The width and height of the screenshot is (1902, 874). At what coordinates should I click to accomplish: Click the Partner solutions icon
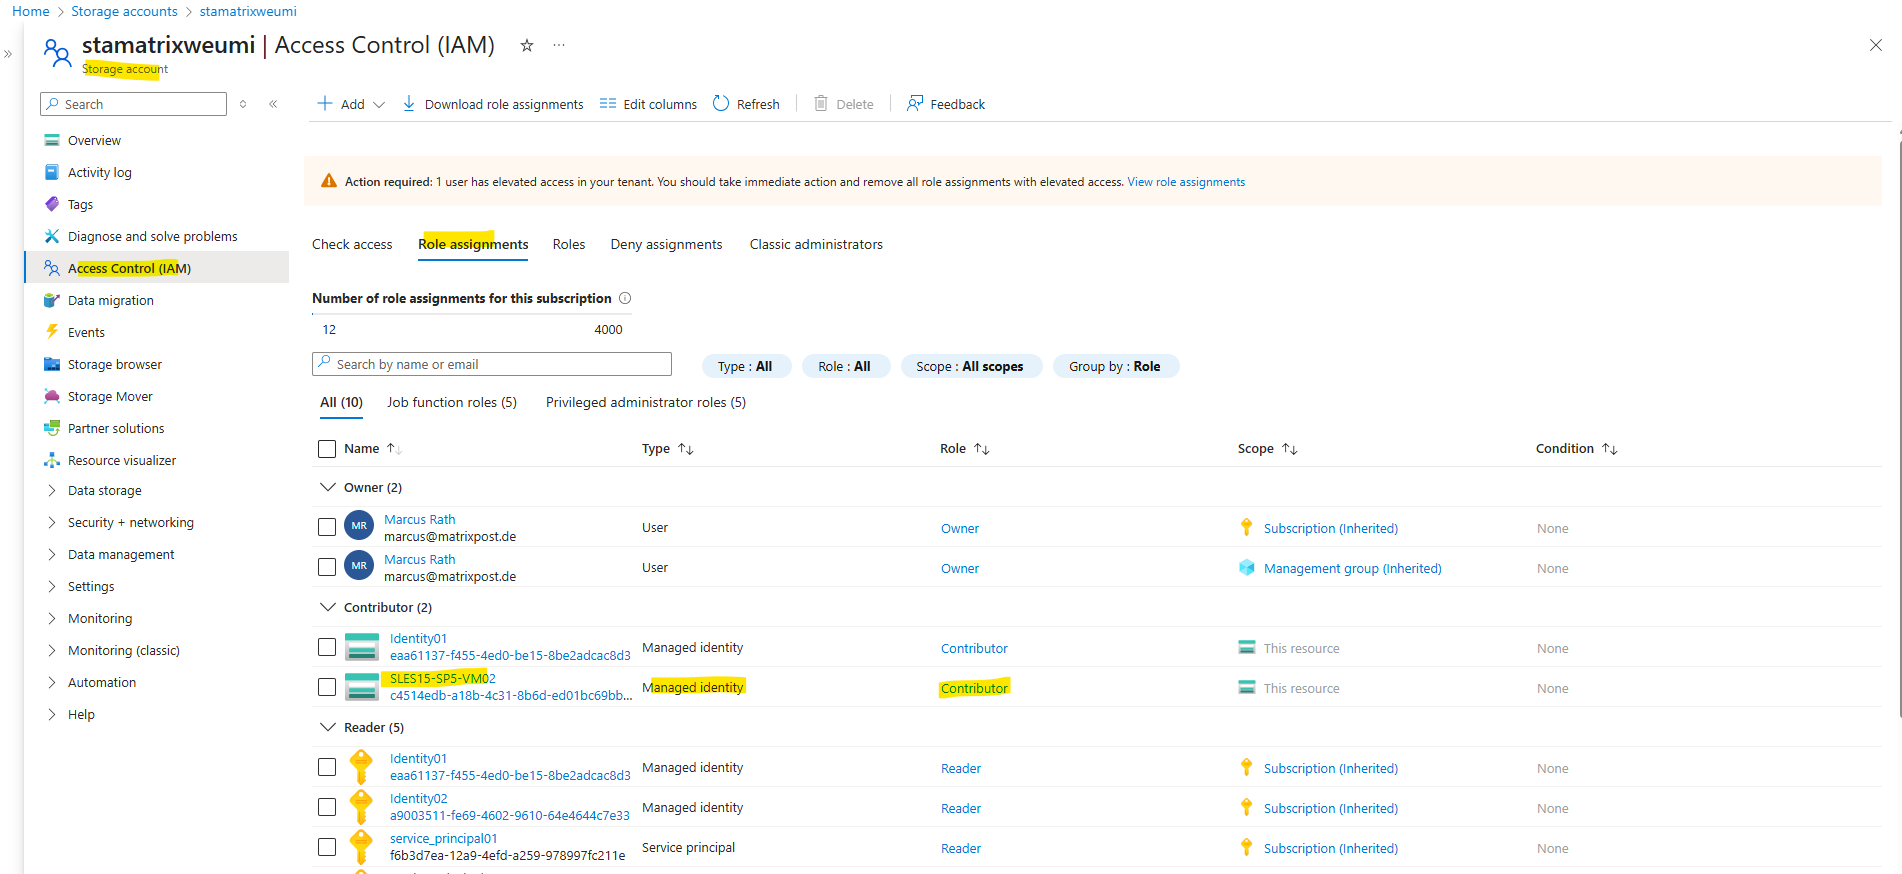[x=52, y=428]
